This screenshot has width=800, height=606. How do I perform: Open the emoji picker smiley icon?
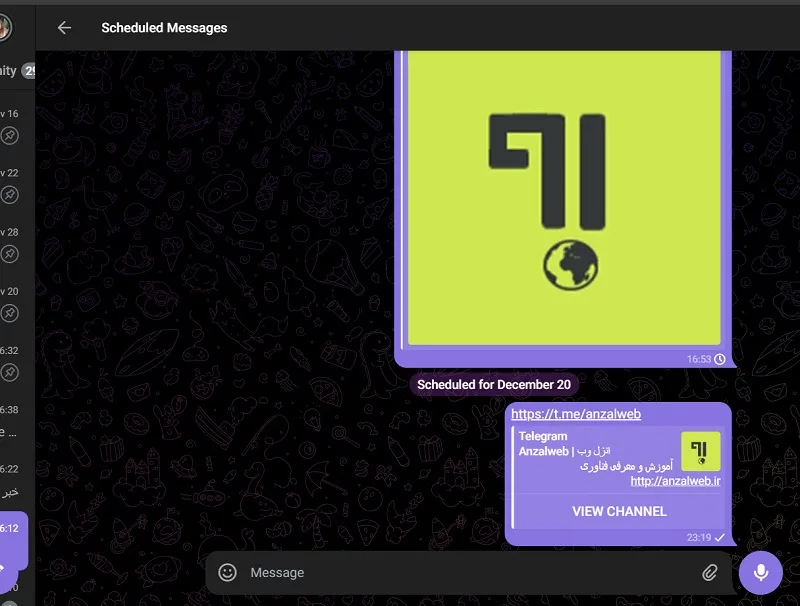(228, 572)
